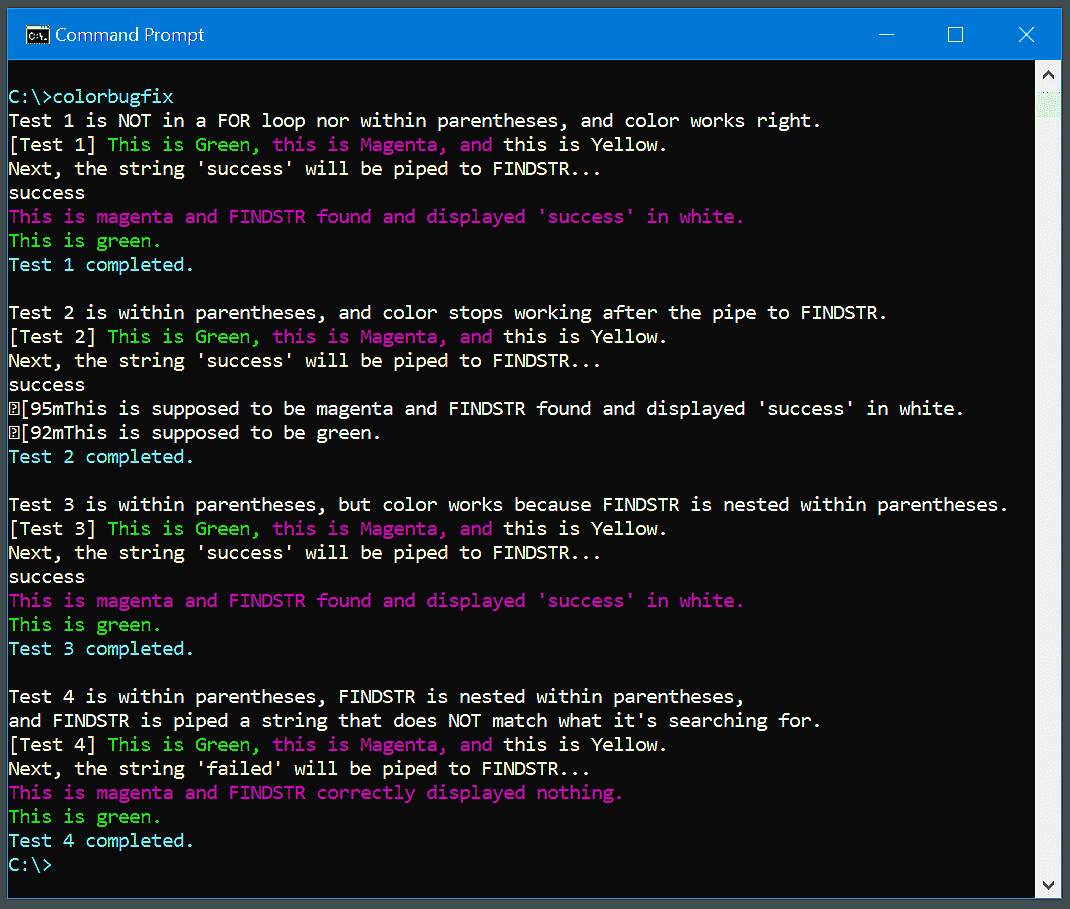This screenshot has height=909, width=1070.
Task: Click the scrollbar down arrow
Action: [x=1048, y=885]
